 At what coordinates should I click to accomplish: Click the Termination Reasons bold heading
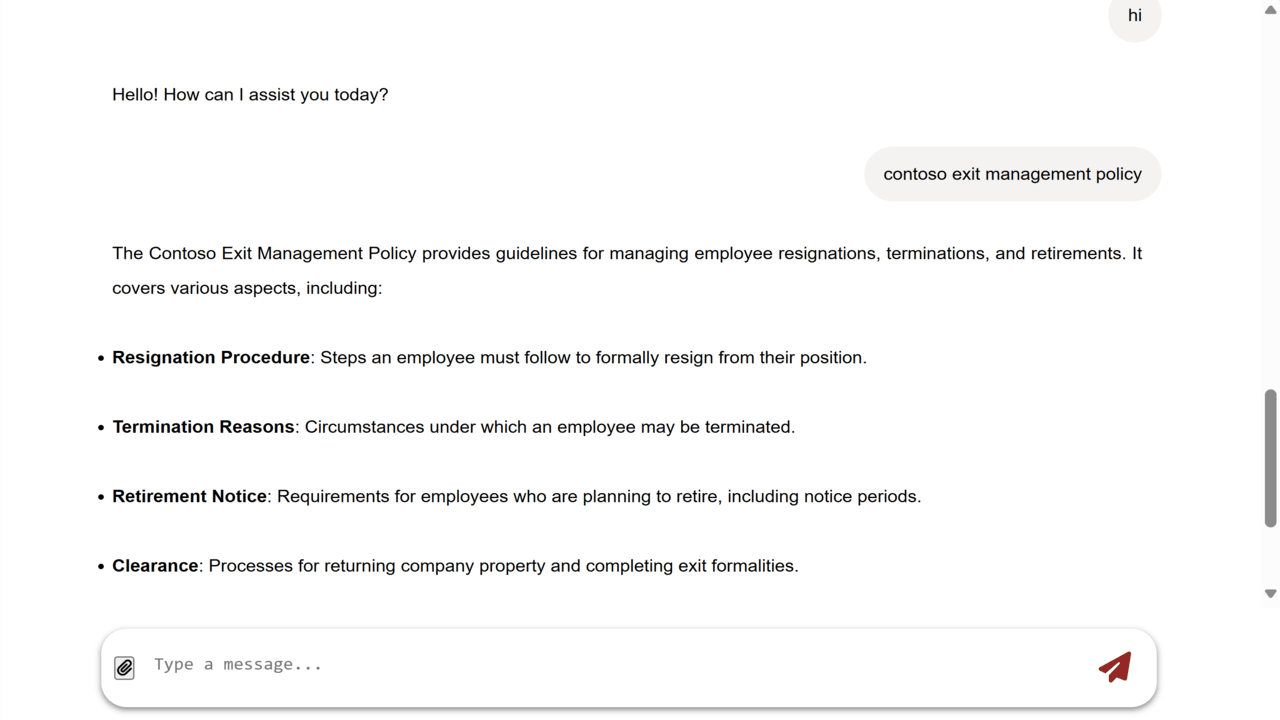pyautogui.click(x=203, y=427)
